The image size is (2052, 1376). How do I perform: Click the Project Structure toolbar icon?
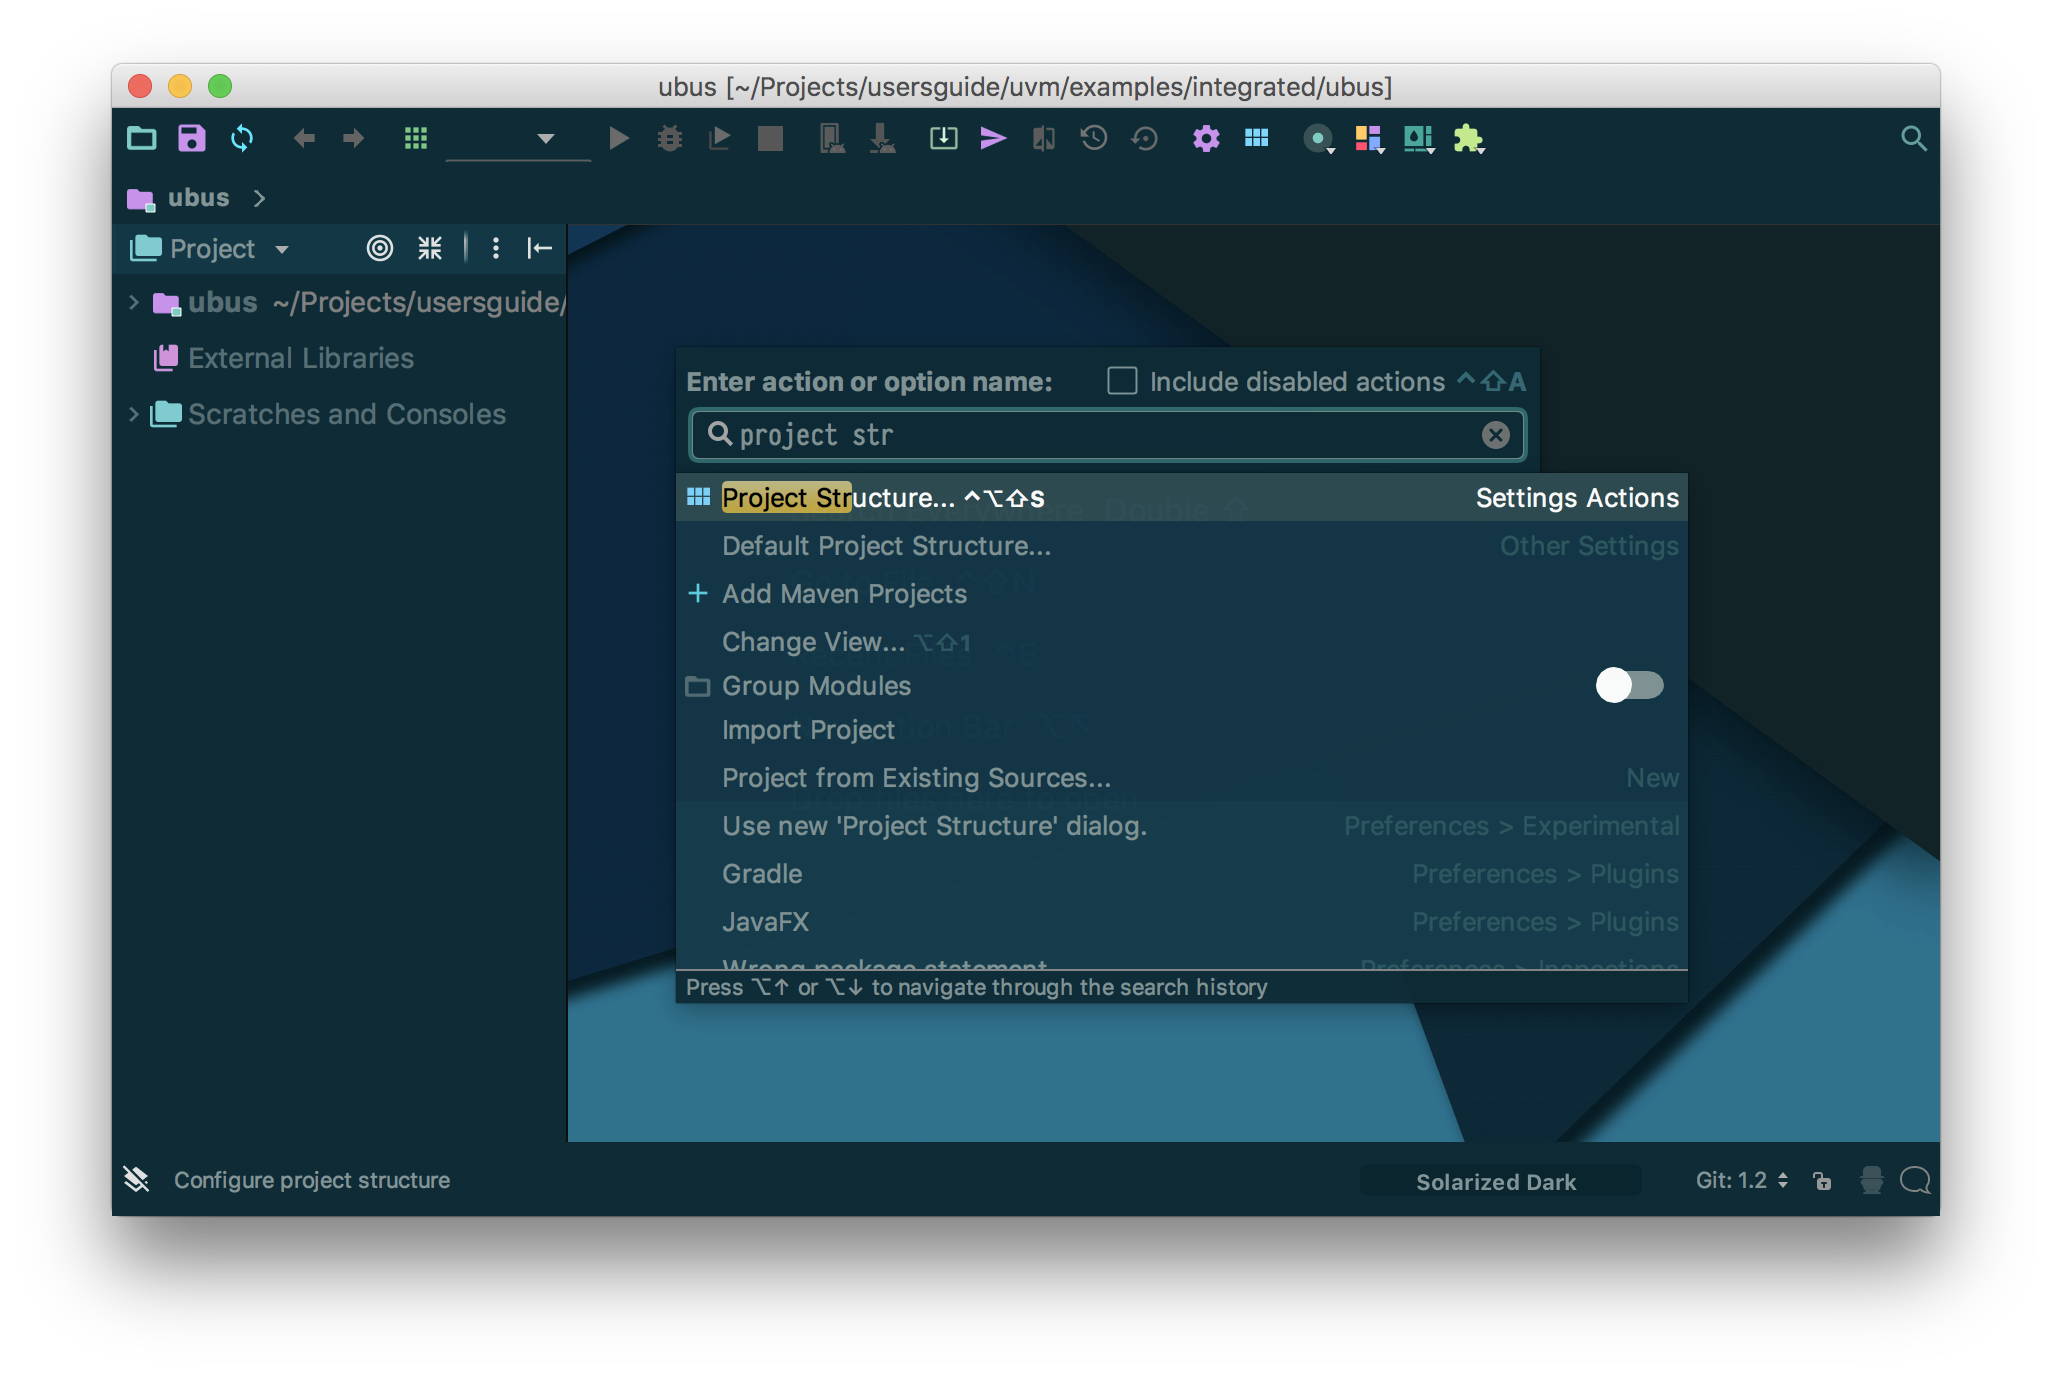1256,138
